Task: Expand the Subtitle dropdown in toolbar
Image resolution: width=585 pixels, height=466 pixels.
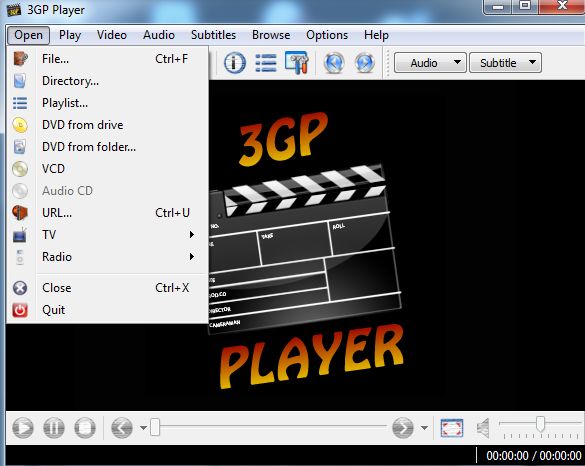Action: click(x=505, y=62)
